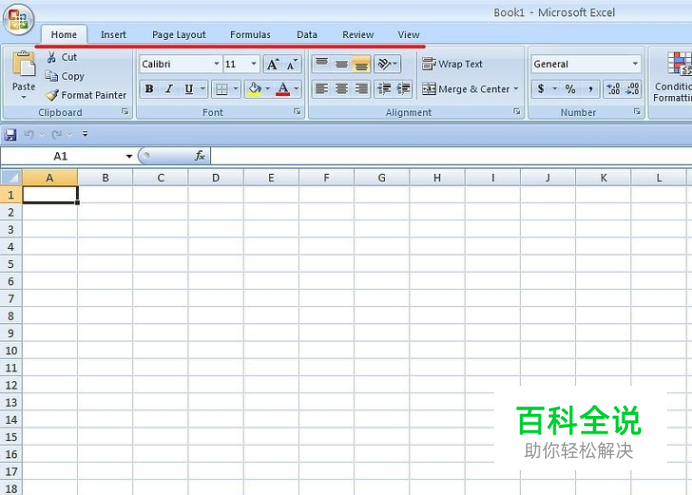Viewport: 692px width, 495px height.
Task: Launch the Font dialog launcher
Action: 297,112
